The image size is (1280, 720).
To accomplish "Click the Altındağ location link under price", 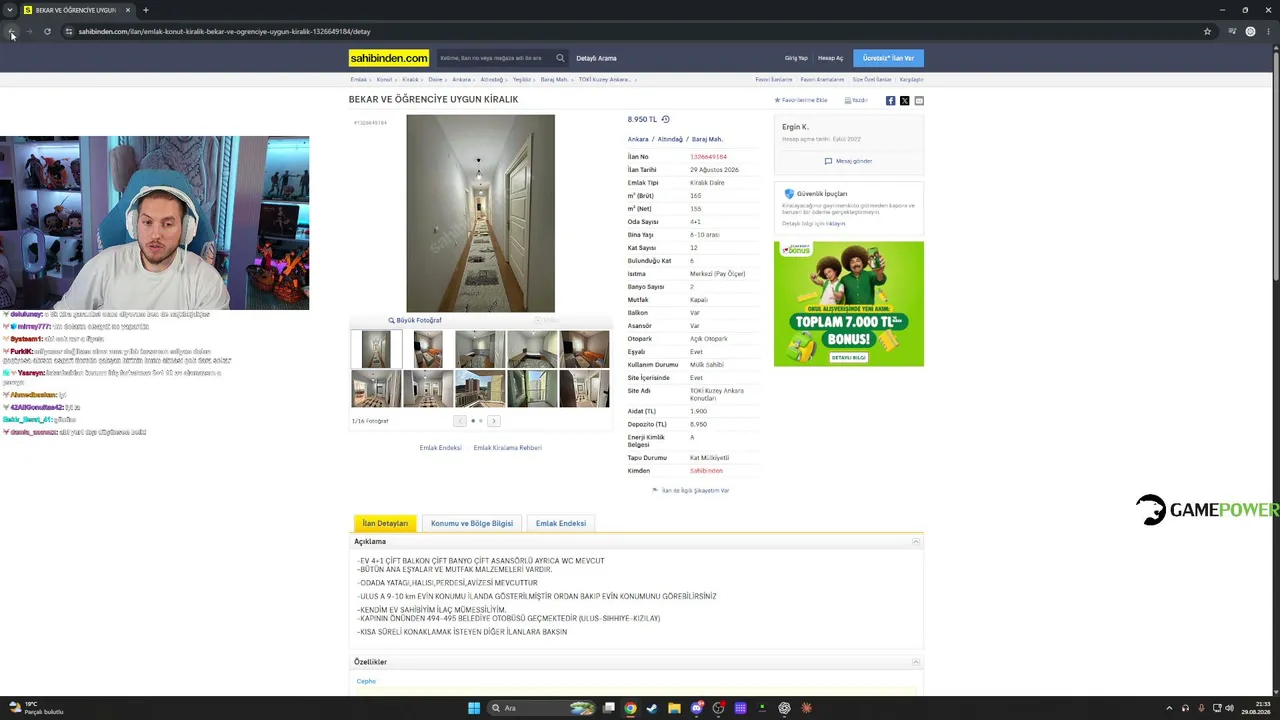I will click(670, 139).
